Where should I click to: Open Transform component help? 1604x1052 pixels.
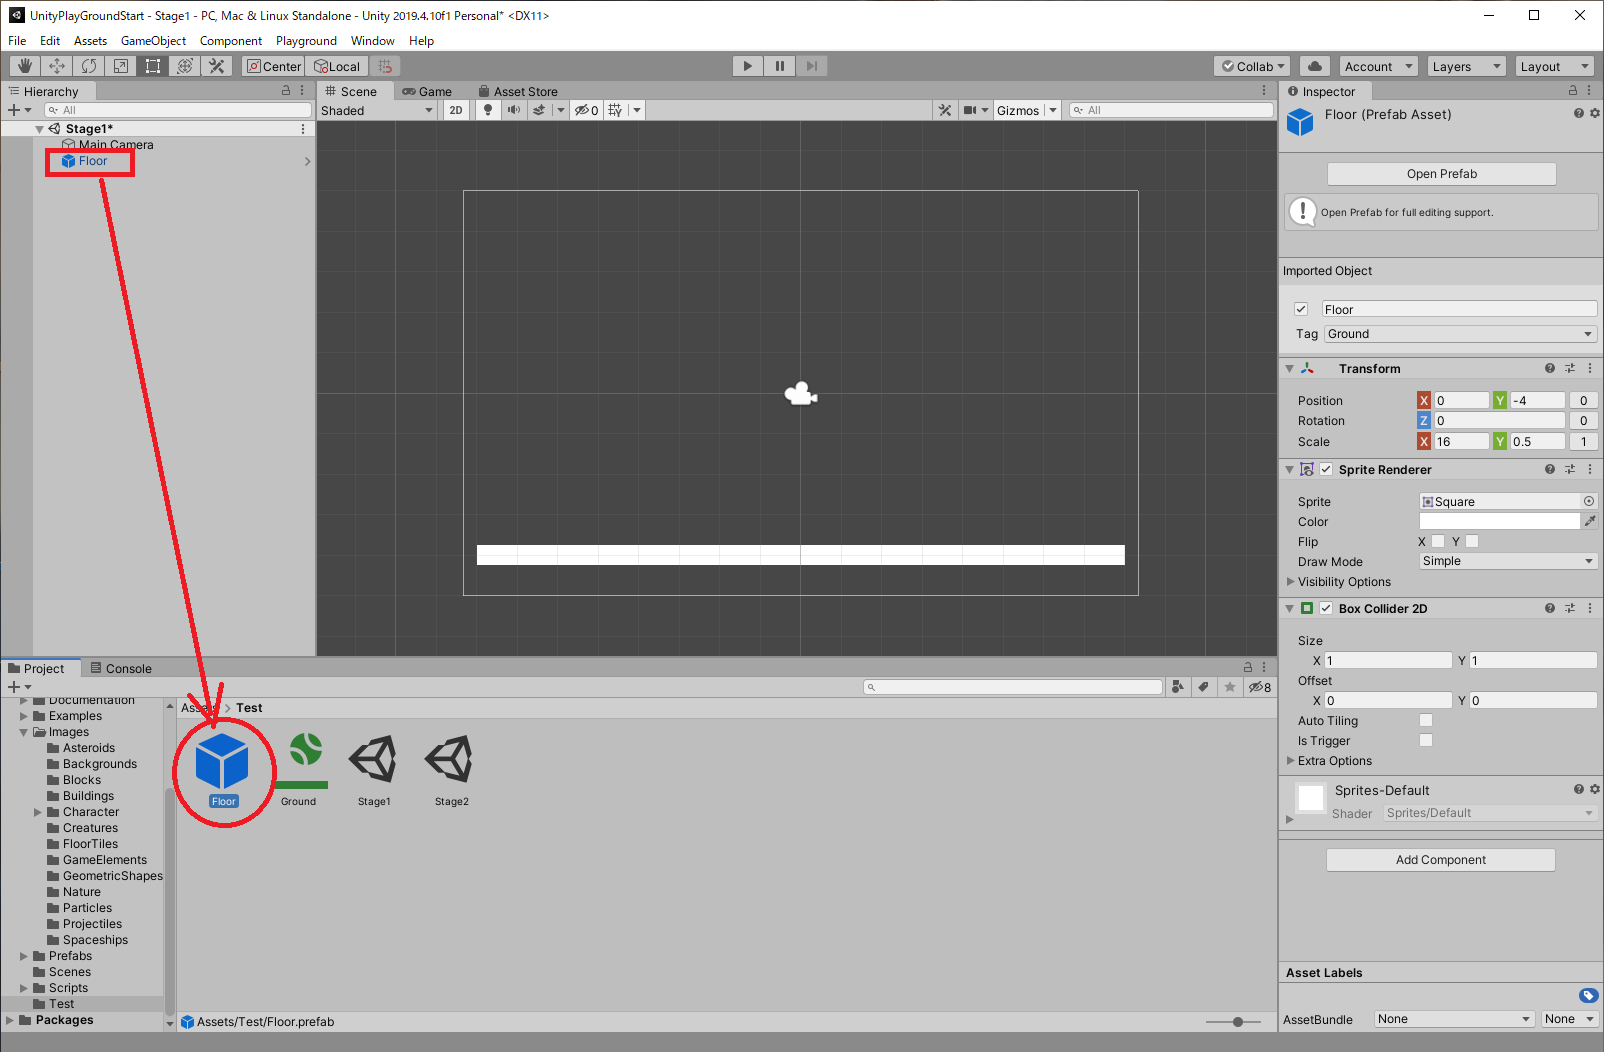click(1550, 368)
